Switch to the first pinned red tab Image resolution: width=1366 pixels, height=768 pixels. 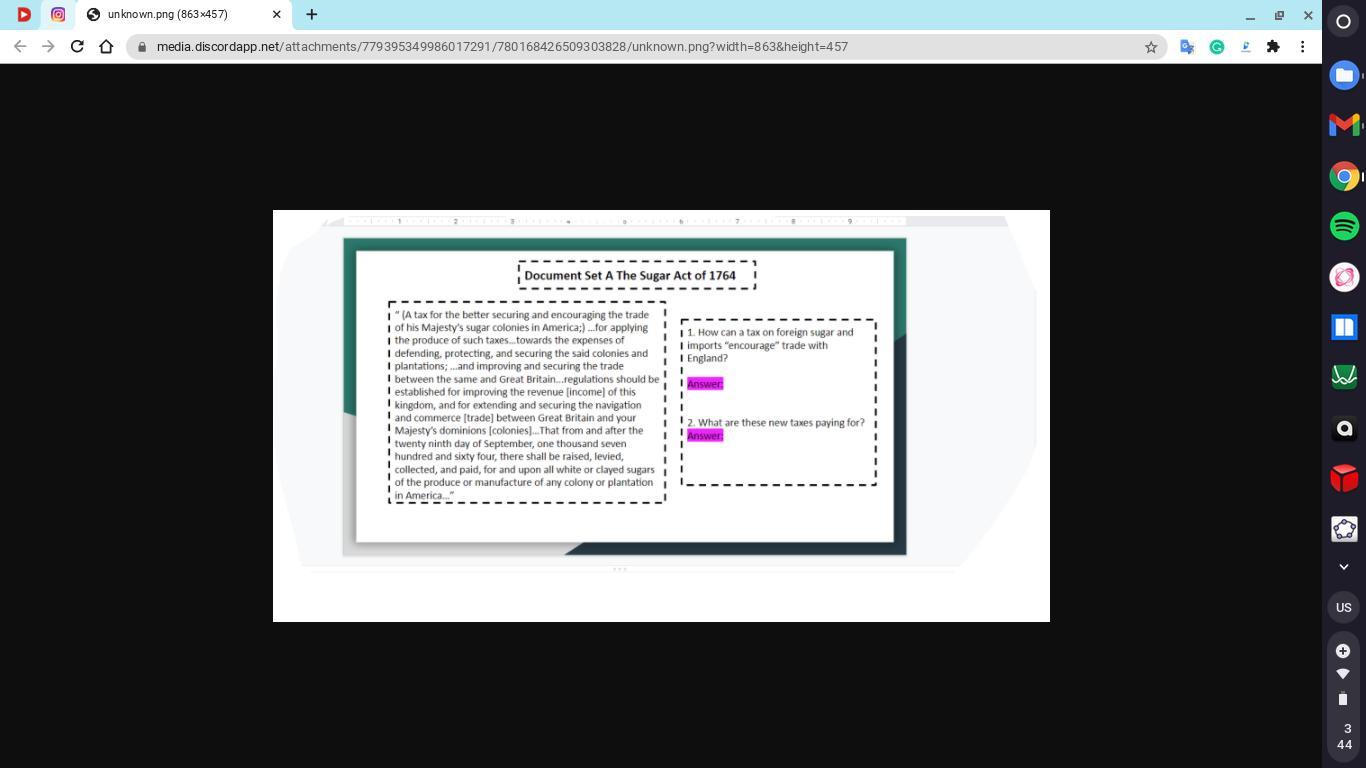(24, 14)
